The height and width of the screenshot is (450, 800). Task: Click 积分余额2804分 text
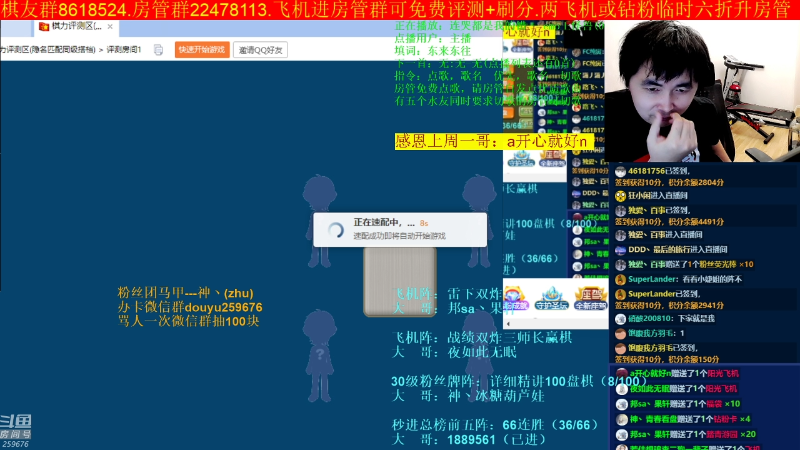(x=696, y=182)
